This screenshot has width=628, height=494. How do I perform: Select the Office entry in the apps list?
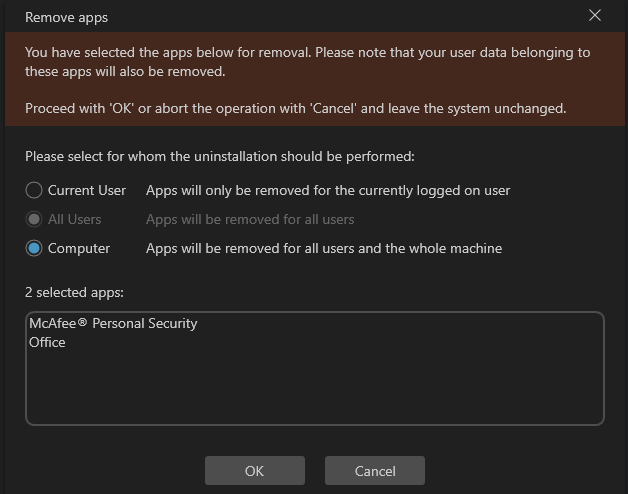tap(47, 343)
